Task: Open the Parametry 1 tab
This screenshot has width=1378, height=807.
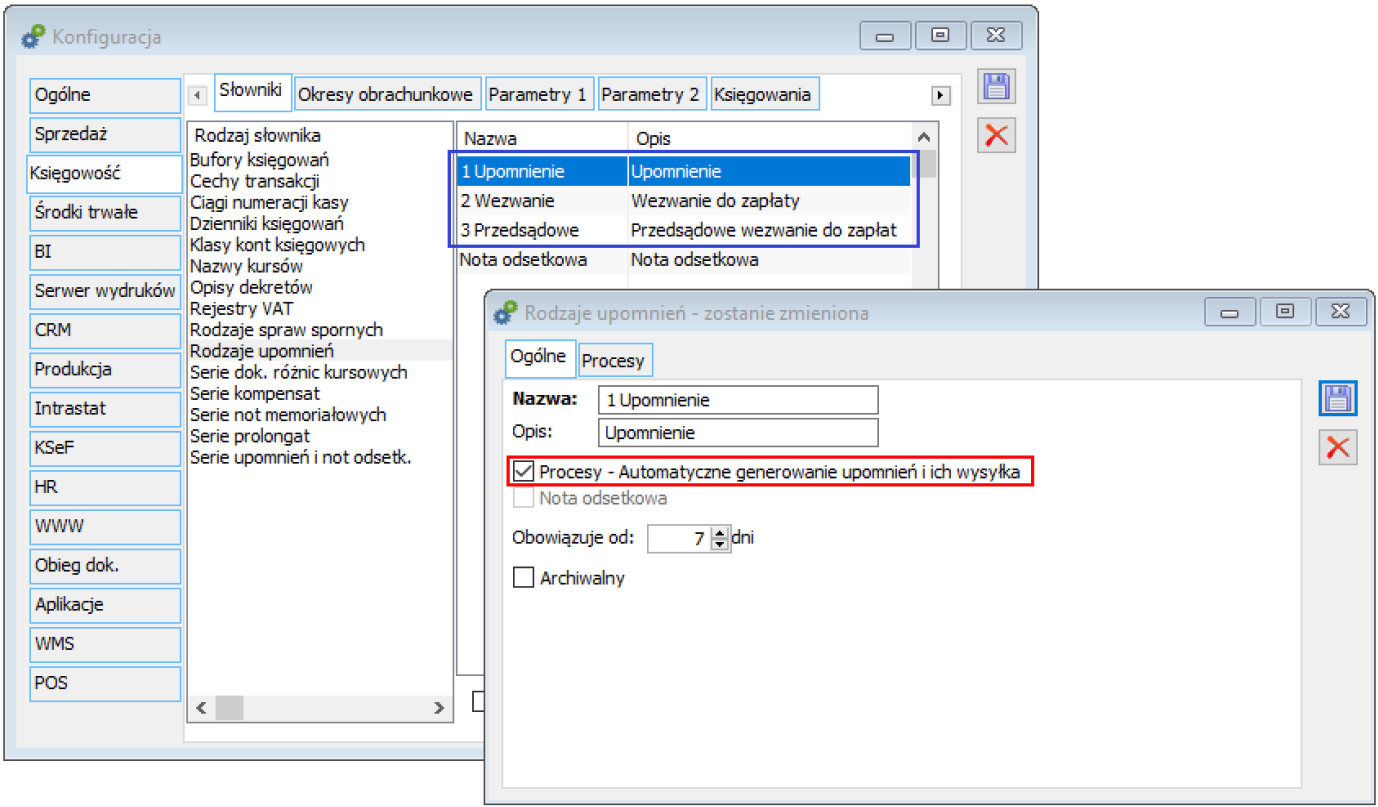Action: (540, 94)
